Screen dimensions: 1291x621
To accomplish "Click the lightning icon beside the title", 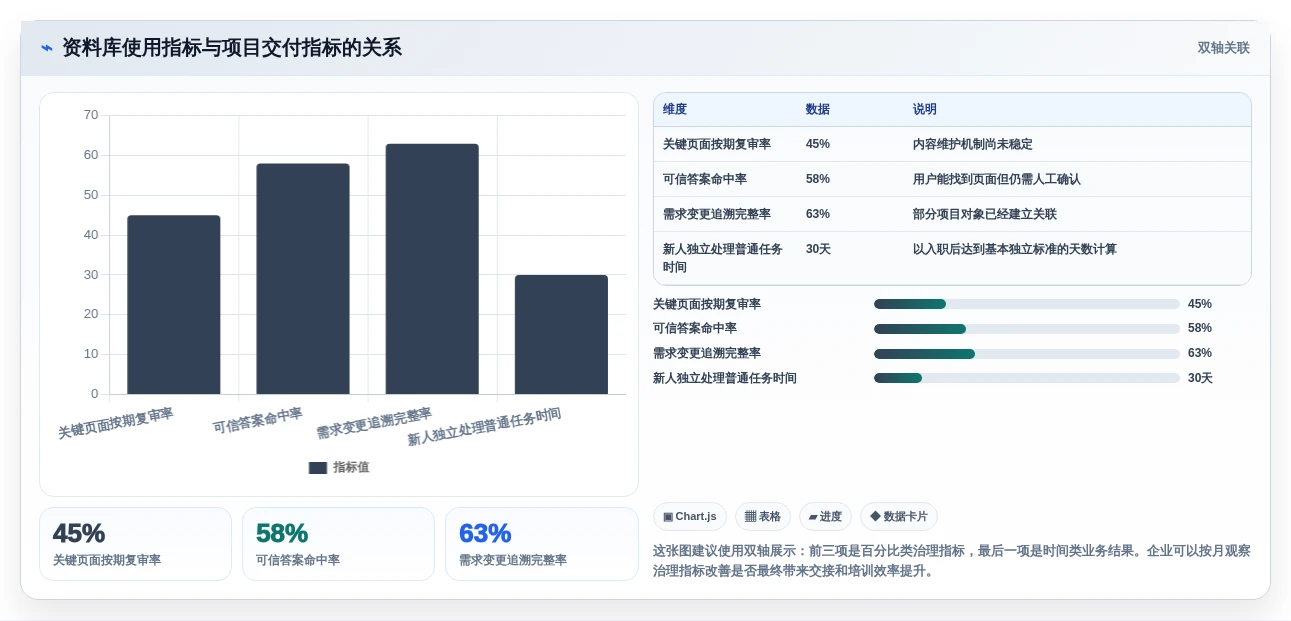I will (x=47, y=48).
